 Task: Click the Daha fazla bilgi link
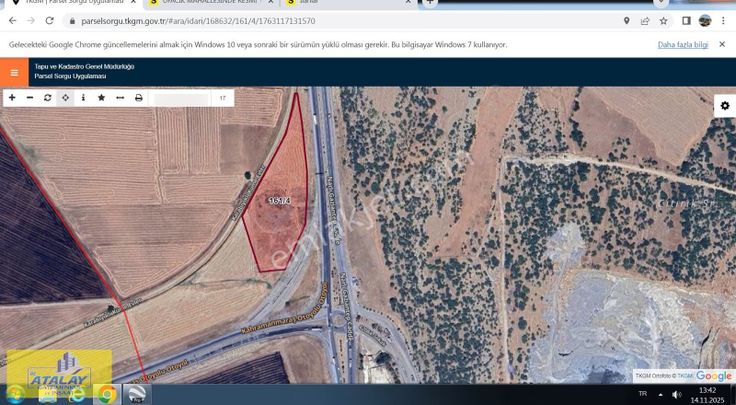[682, 45]
